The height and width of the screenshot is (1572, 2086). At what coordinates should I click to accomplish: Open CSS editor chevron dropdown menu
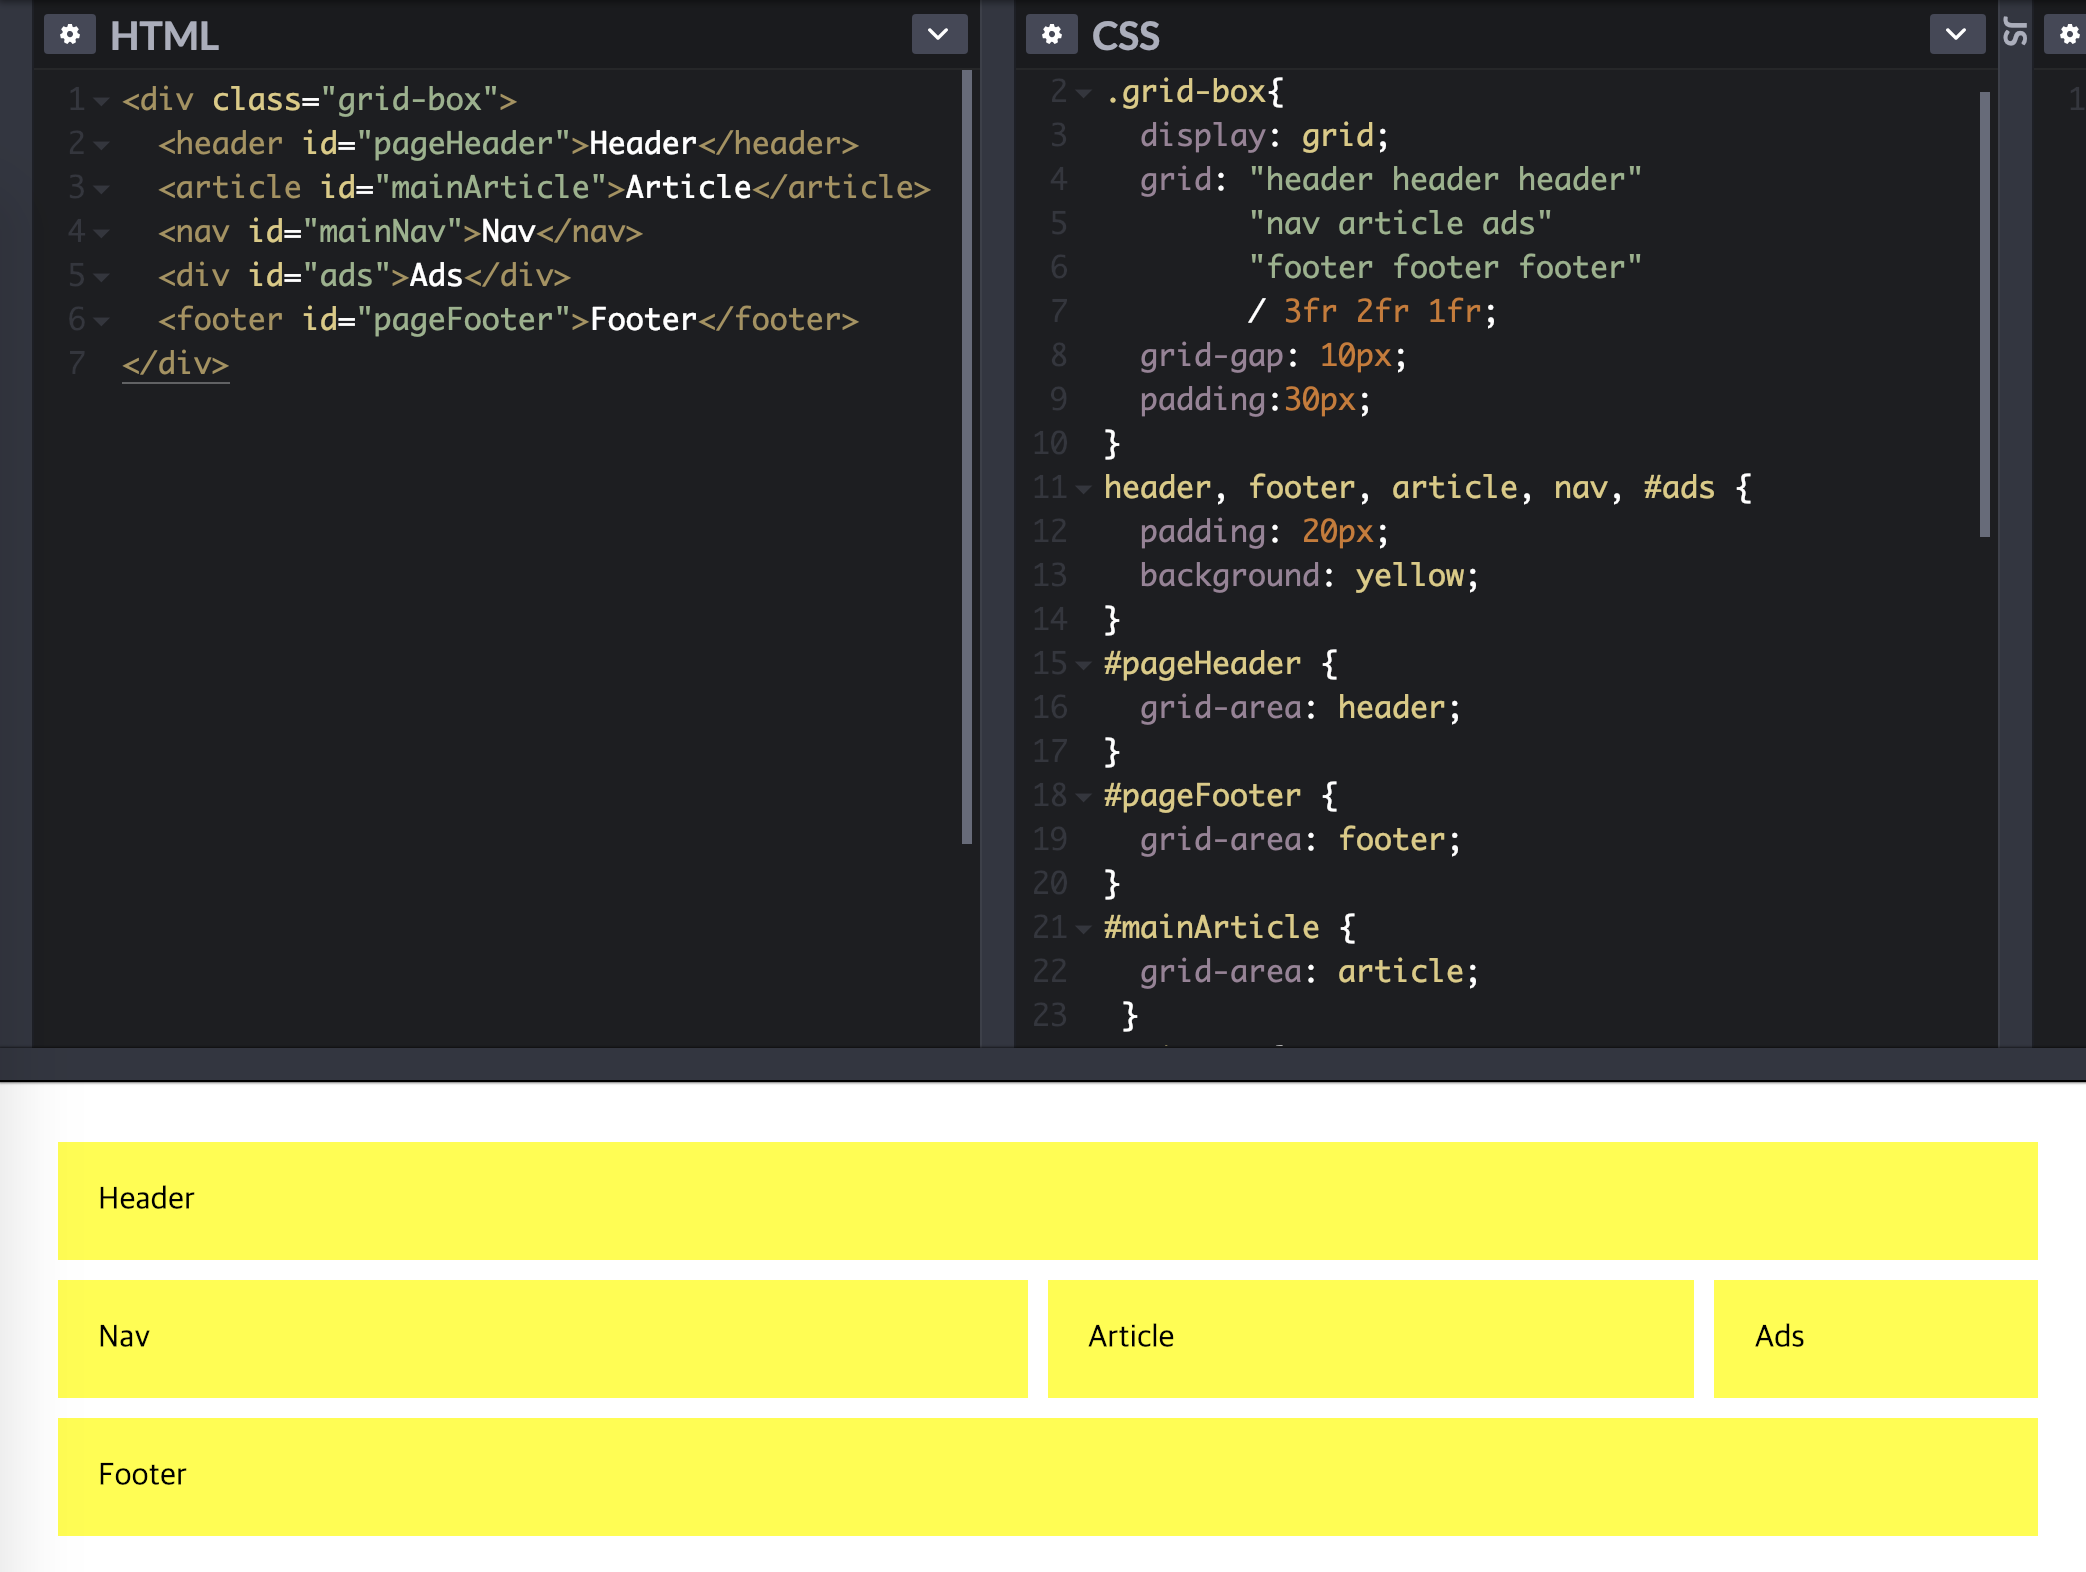pyautogui.click(x=1956, y=35)
